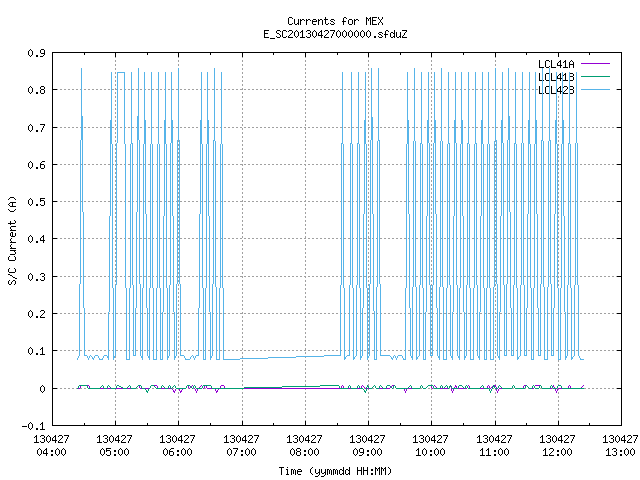
Task: Click the 130427 12:00 time tick label
Action: (557, 445)
